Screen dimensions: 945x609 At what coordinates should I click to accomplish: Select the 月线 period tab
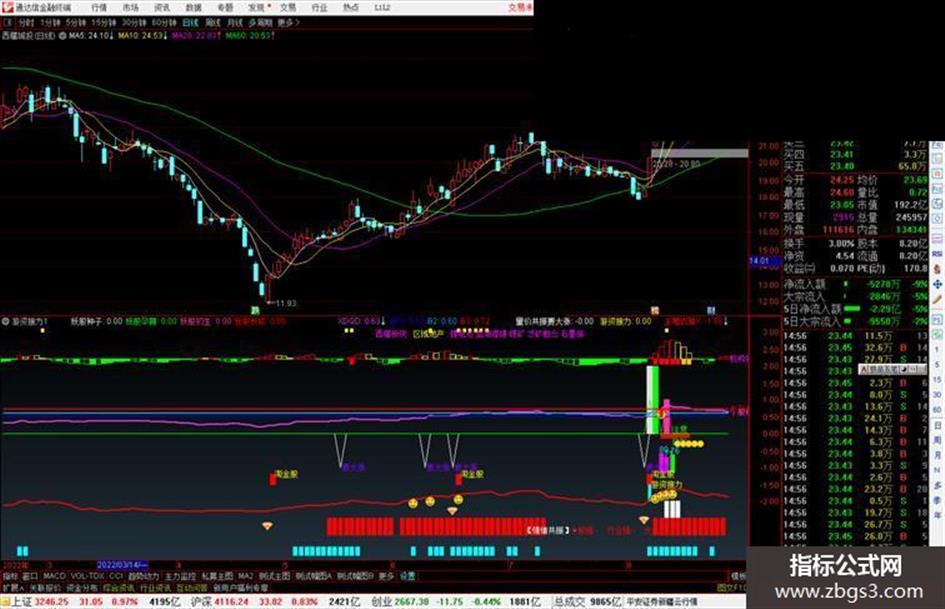point(234,23)
